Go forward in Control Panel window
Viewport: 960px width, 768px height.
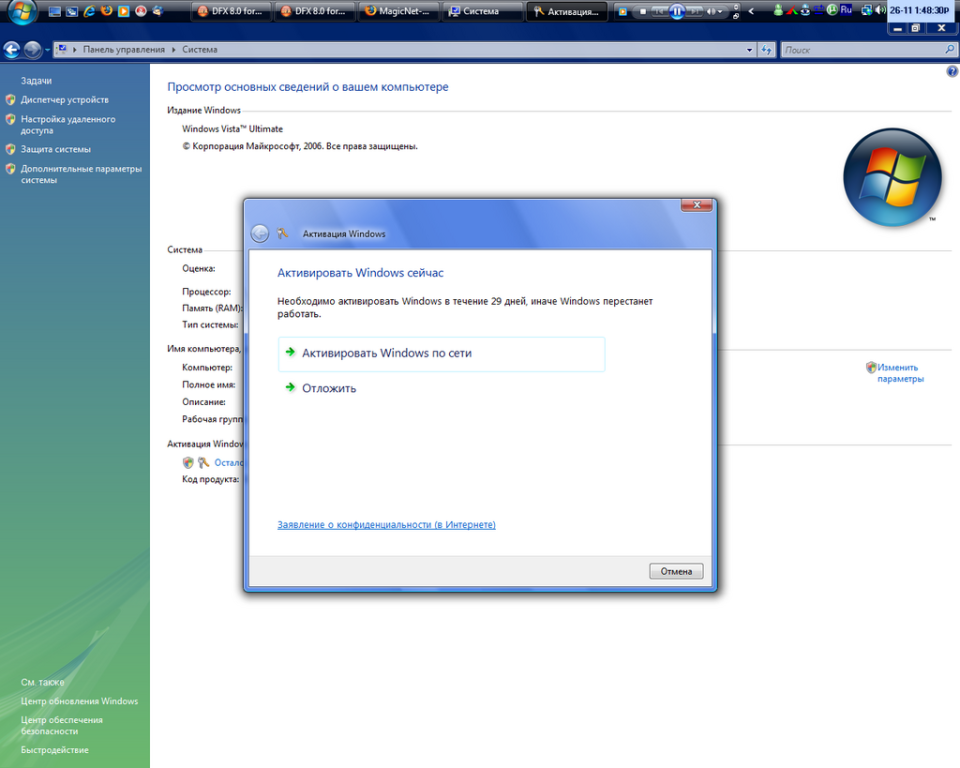point(32,50)
